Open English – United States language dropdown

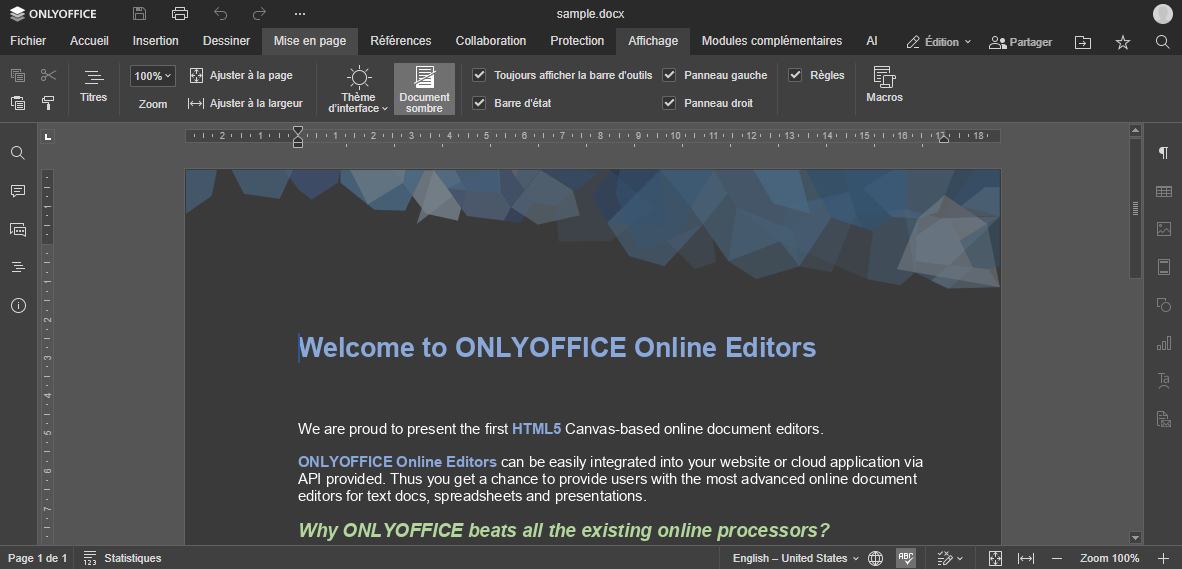[795, 558]
